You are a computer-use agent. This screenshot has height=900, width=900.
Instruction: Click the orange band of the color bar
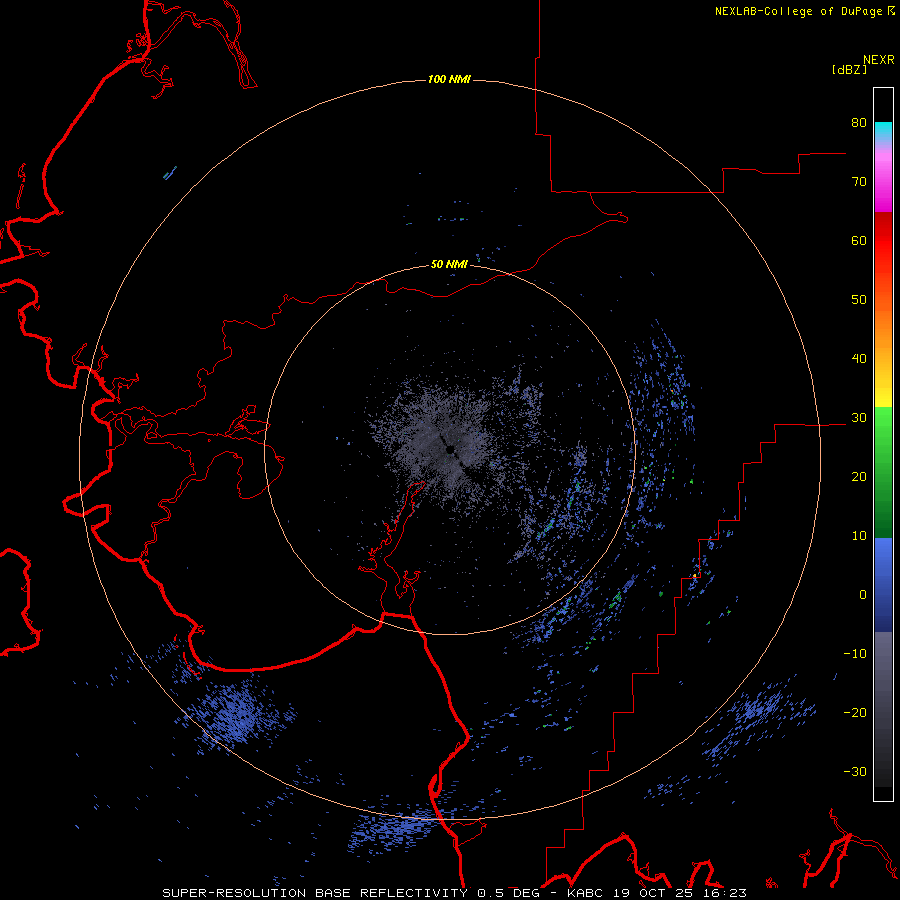tap(883, 330)
